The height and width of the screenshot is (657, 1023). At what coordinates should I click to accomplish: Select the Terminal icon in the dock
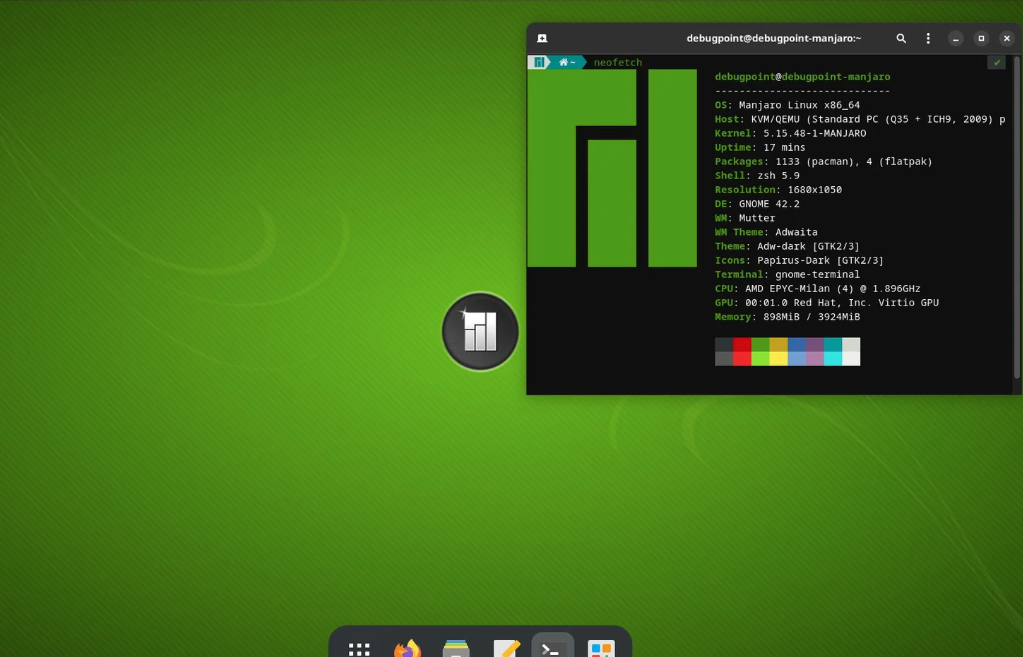point(553,647)
